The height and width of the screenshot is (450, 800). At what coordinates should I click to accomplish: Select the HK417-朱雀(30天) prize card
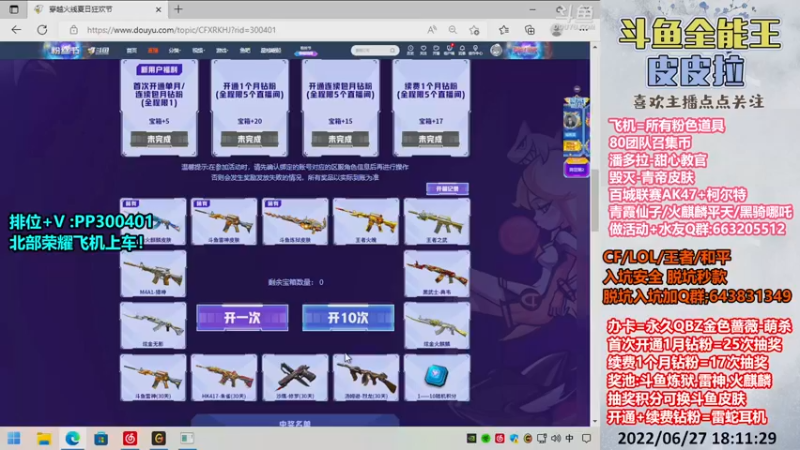point(224,378)
